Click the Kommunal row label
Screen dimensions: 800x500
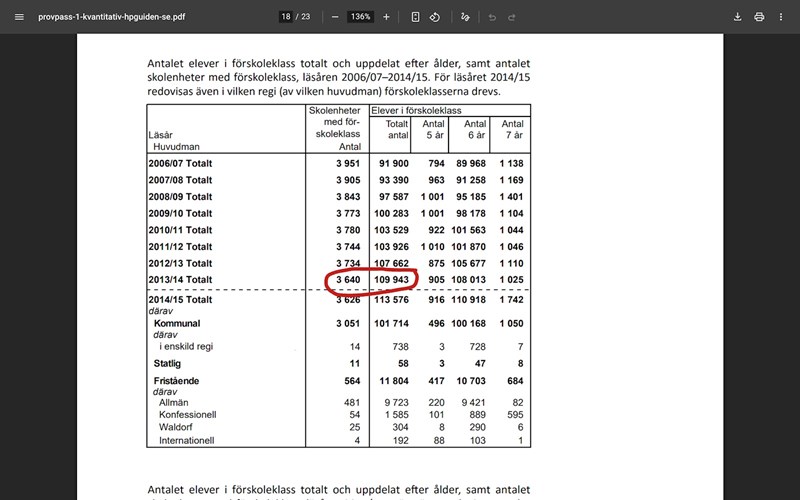pyautogui.click(x=176, y=324)
